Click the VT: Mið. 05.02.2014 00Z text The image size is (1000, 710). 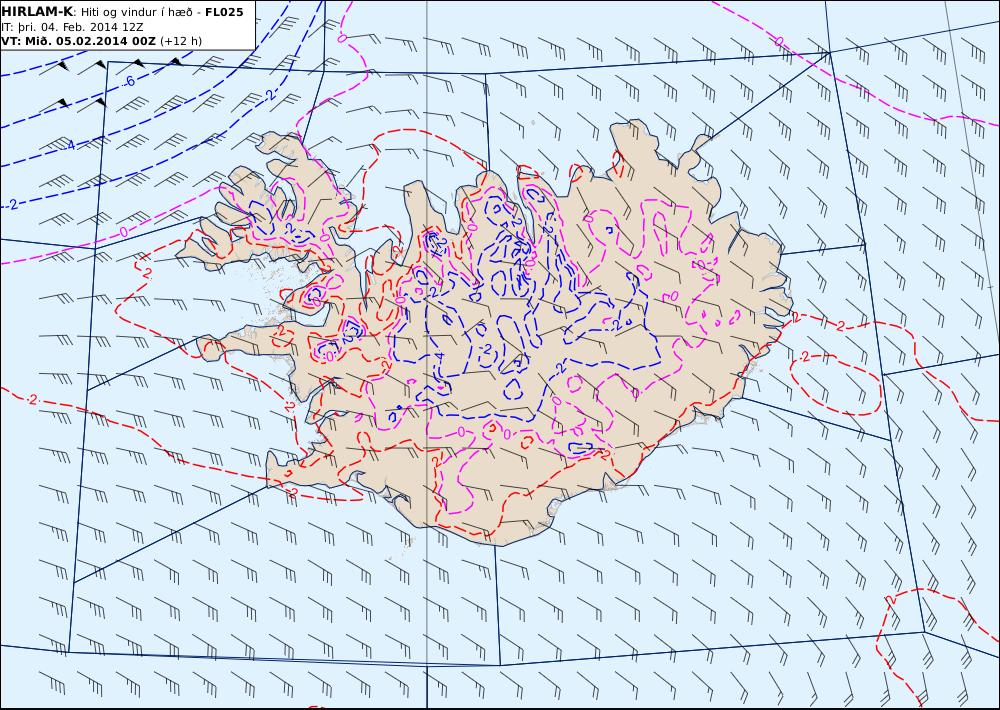[78, 41]
